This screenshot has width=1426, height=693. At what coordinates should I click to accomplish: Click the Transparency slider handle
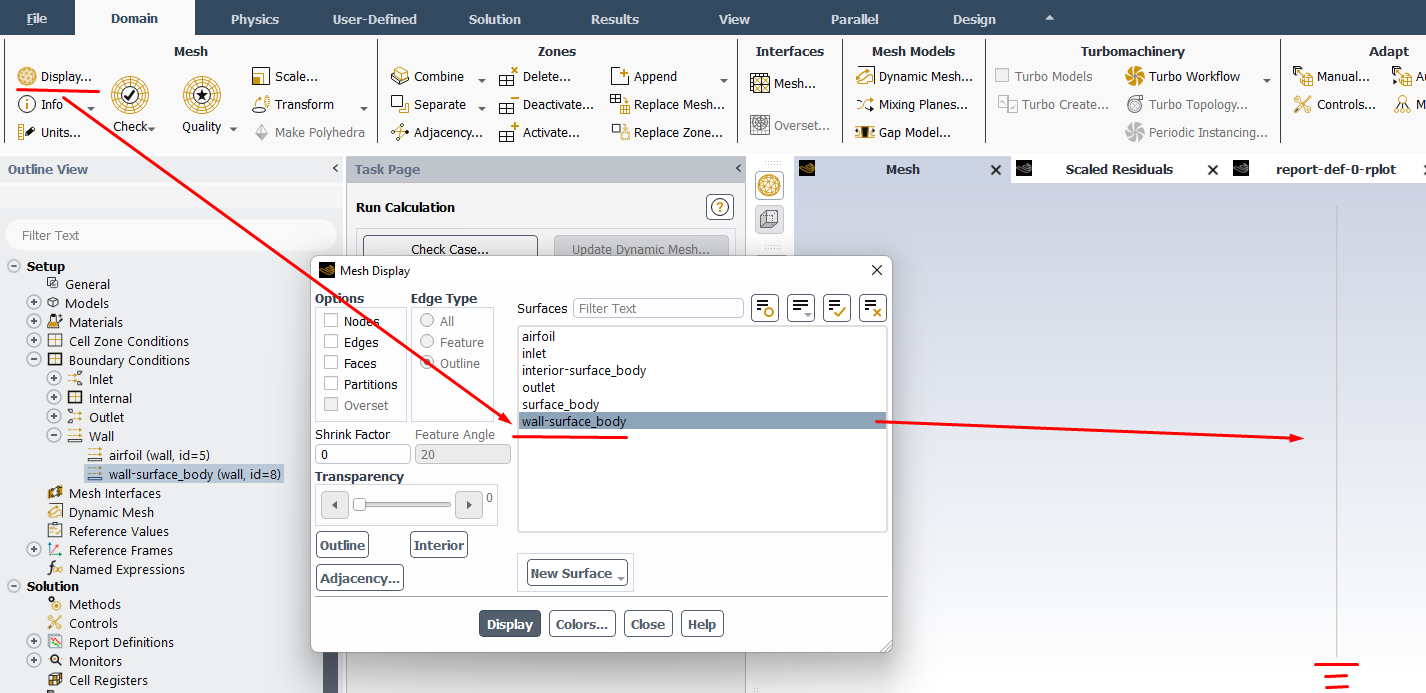[x=359, y=505]
